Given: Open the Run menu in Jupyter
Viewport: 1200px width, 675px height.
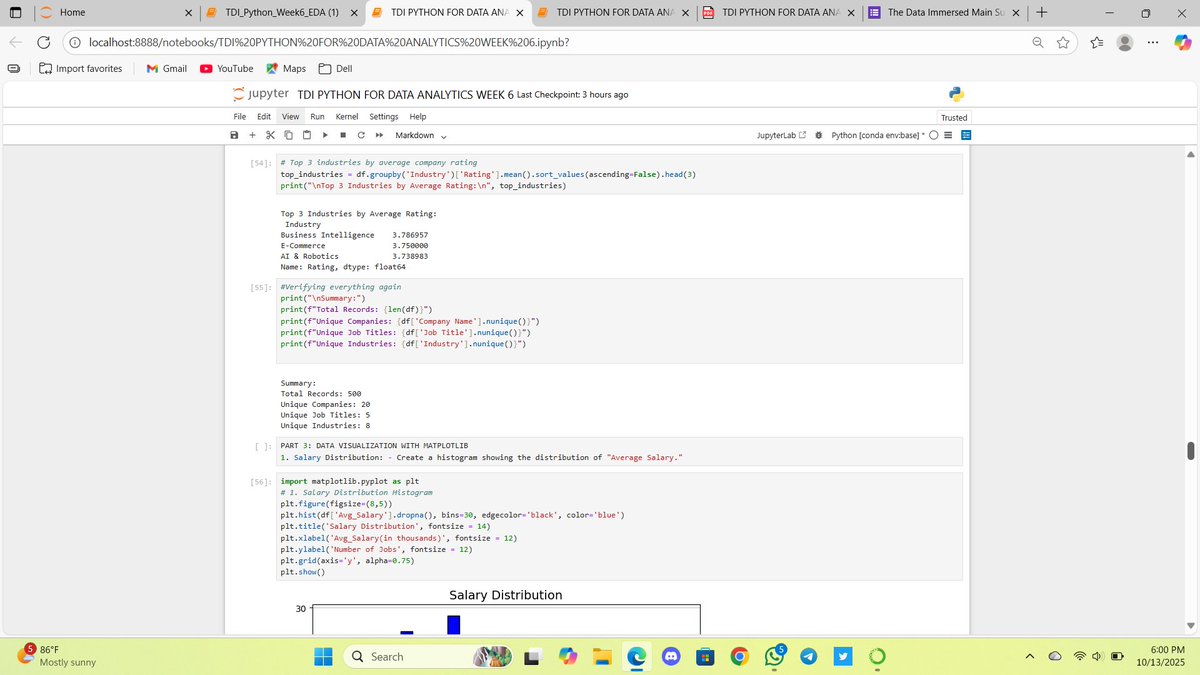Looking at the screenshot, I should [x=316, y=117].
